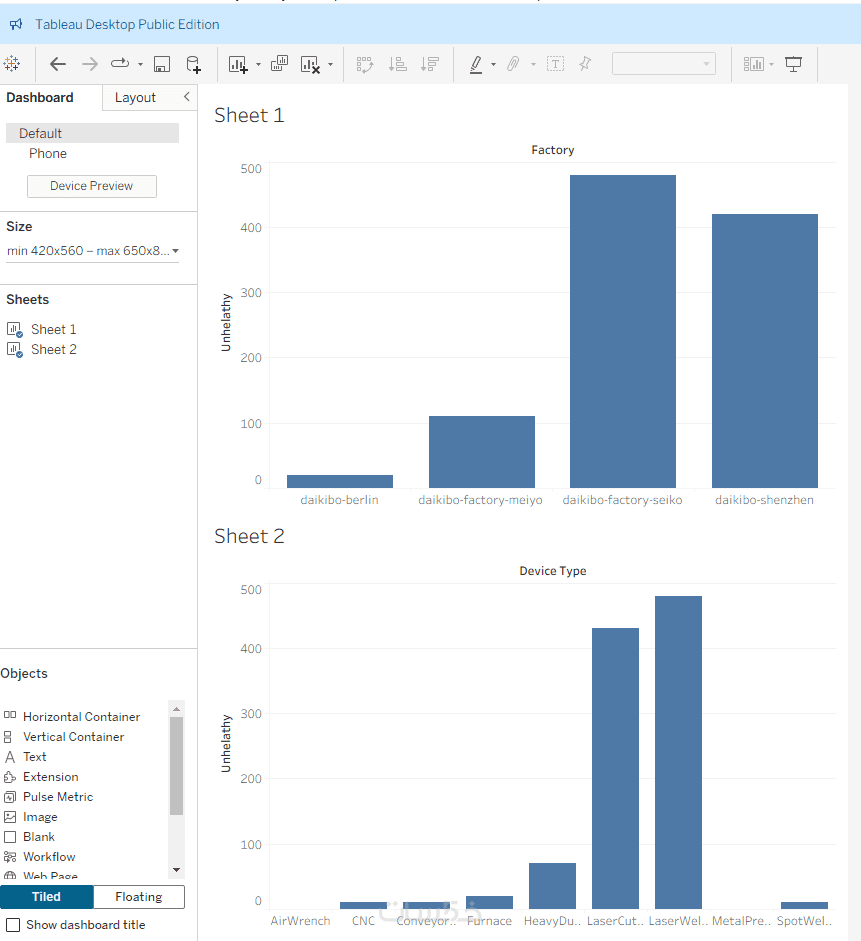This screenshot has height=941, width=861.
Task: Click the Objects list scrollbar thumb
Action: 176,766
